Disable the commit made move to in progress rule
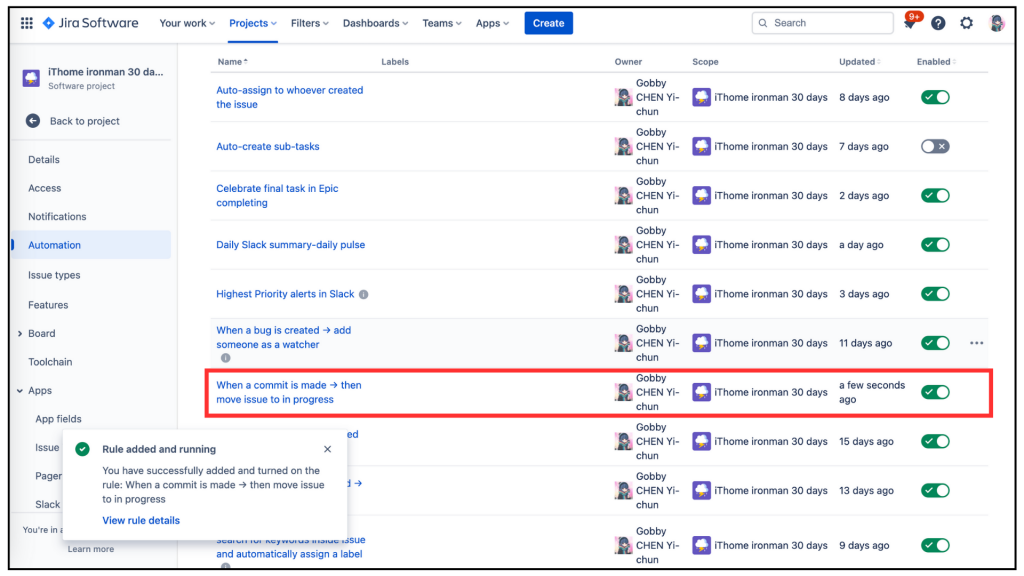The height and width of the screenshot is (576, 1024). click(x=935, y=392)
